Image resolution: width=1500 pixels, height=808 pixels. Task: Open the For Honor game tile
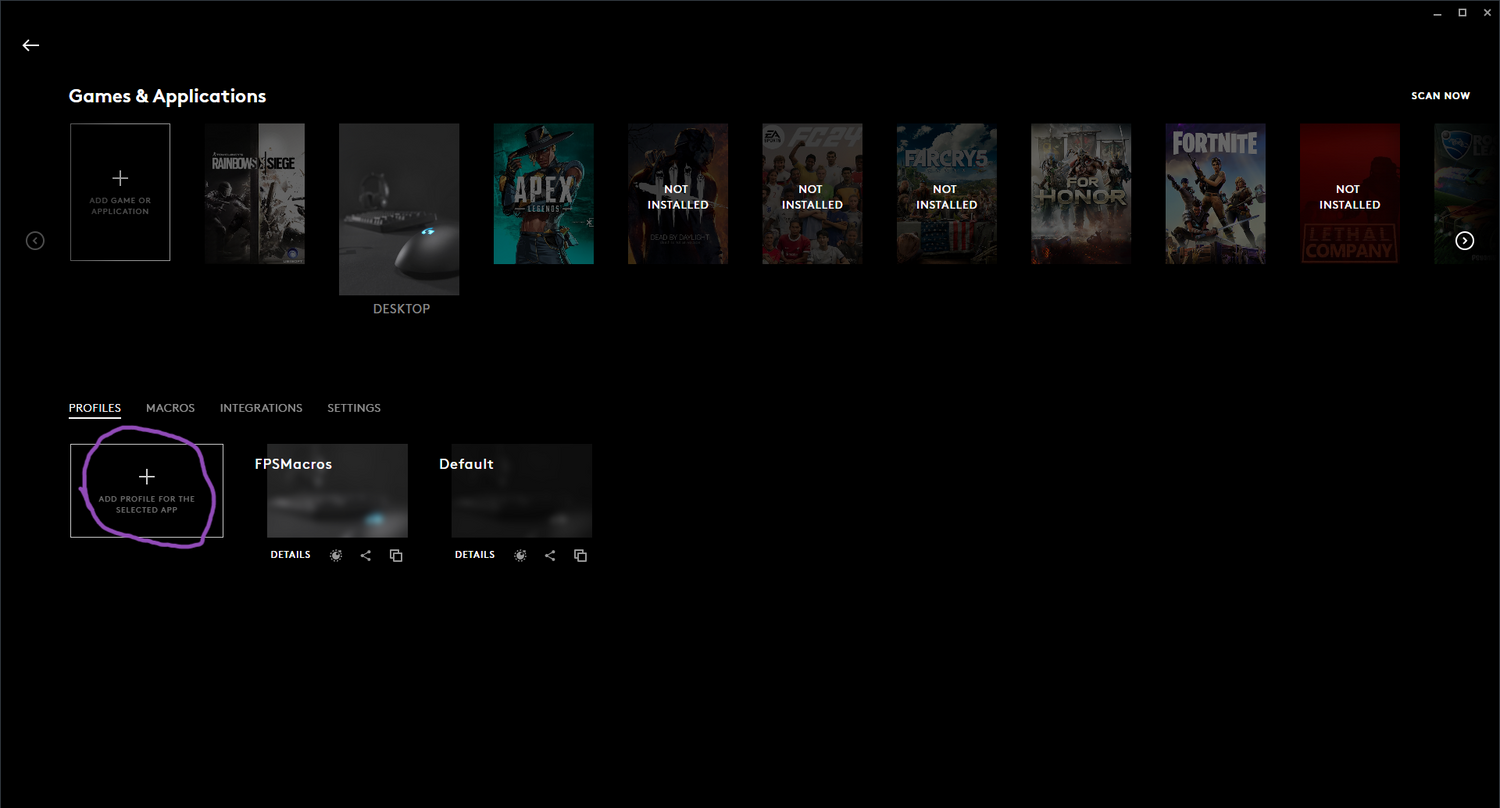pos(1081,193)
